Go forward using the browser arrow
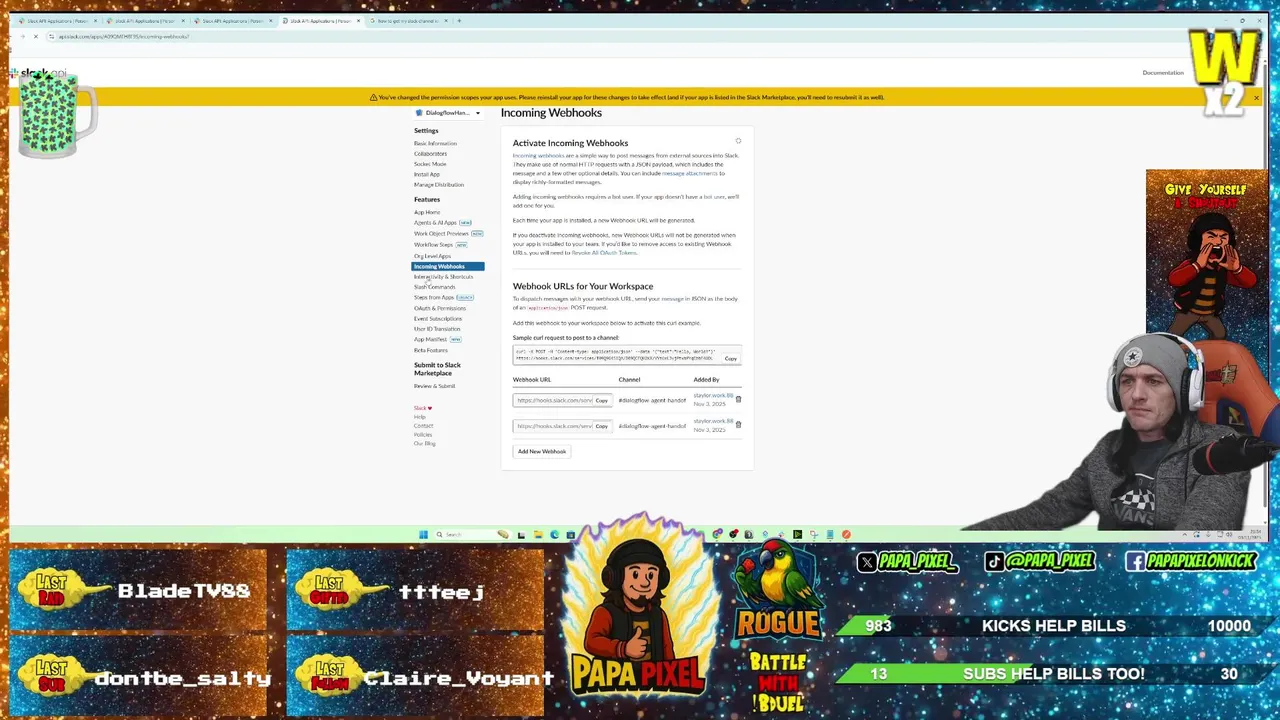This screenshot has height=720, width=1280. 22,36
